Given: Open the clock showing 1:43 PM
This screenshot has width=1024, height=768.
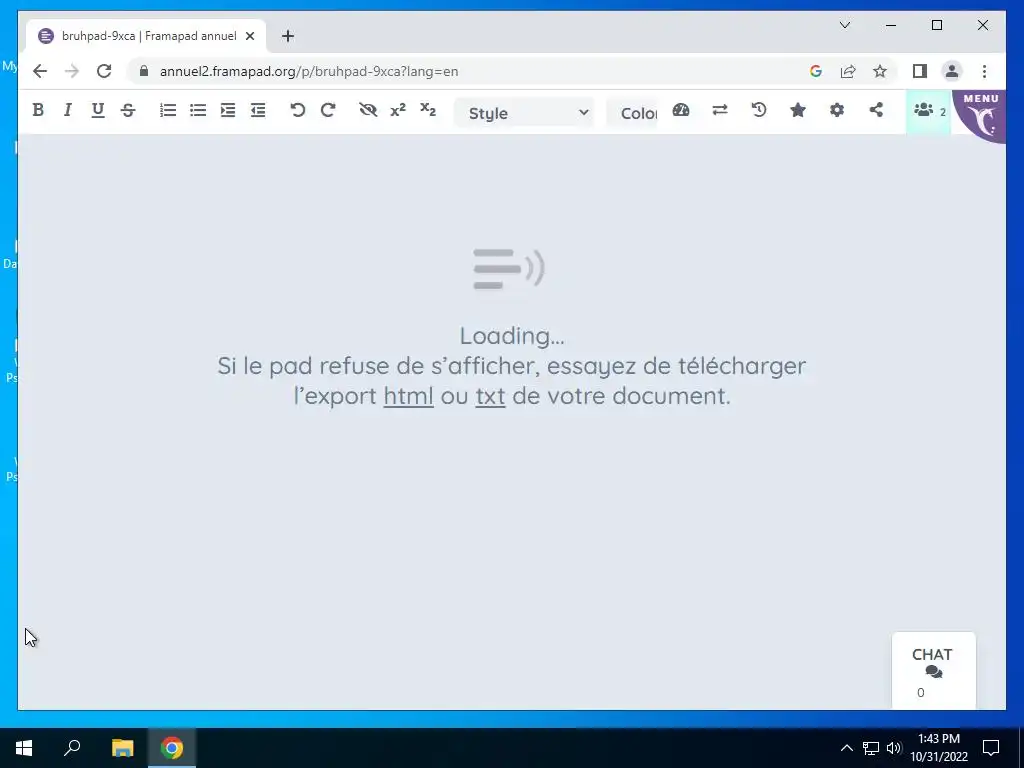Looking at the screenshot, I should [x=939, y=748].
